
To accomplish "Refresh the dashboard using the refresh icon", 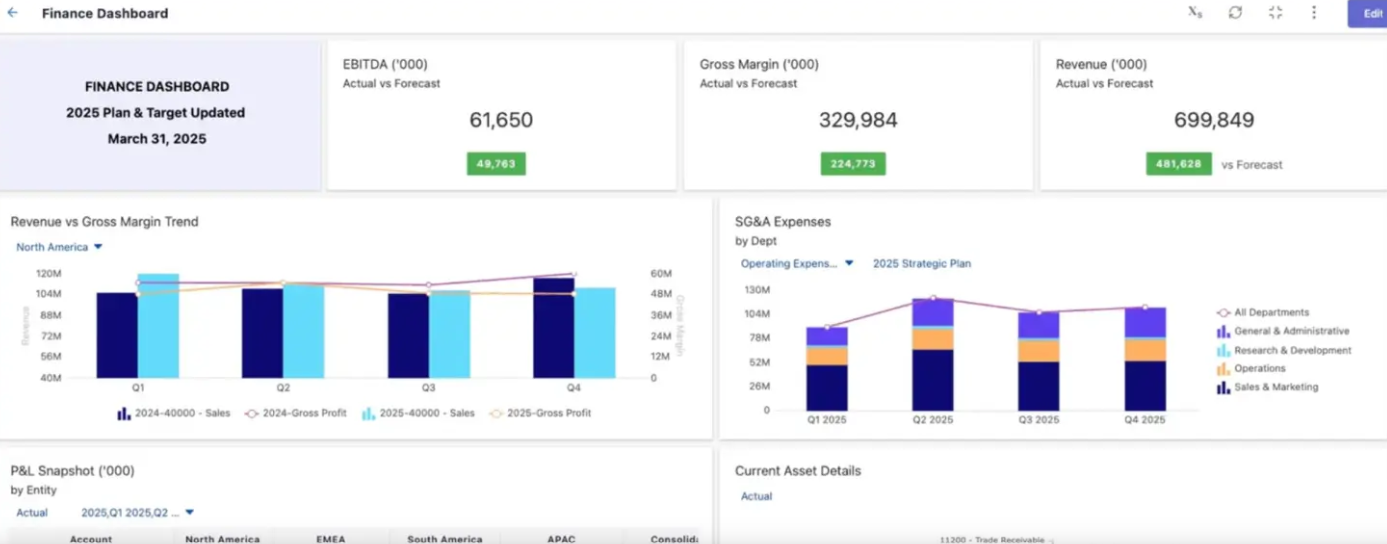I will (x=1235, y=13).
